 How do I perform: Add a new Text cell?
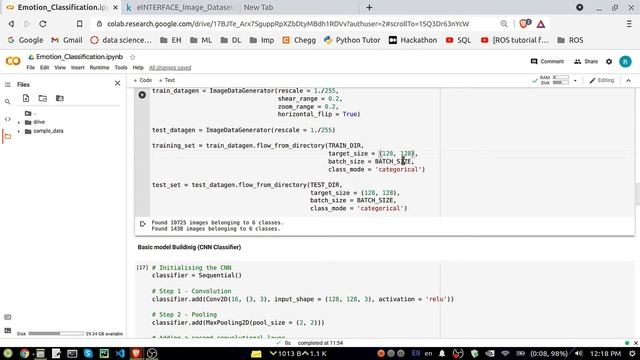tap(167, 80)
